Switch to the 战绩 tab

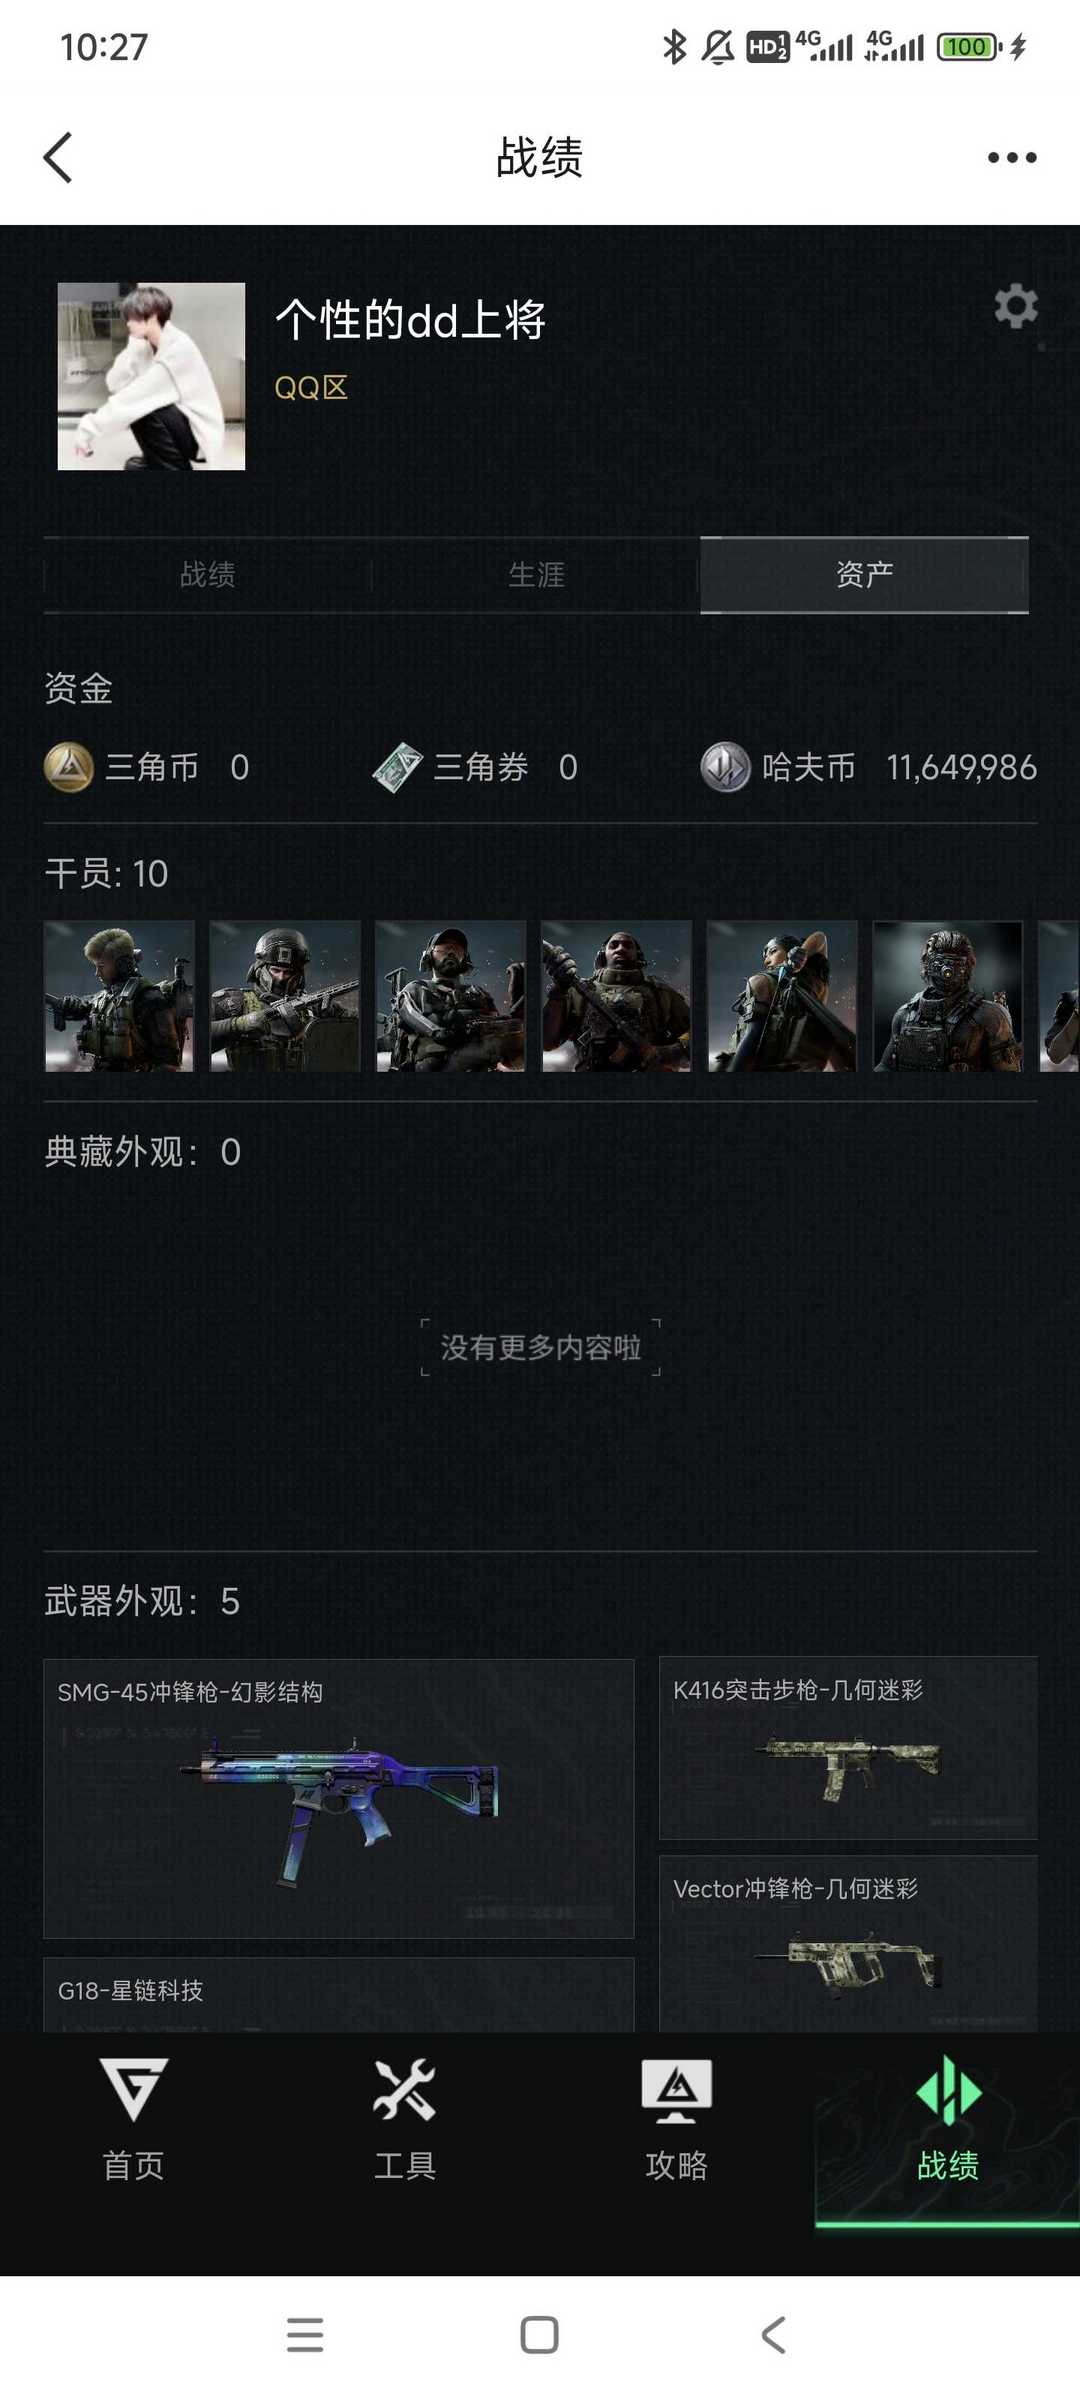click(207, 575)
